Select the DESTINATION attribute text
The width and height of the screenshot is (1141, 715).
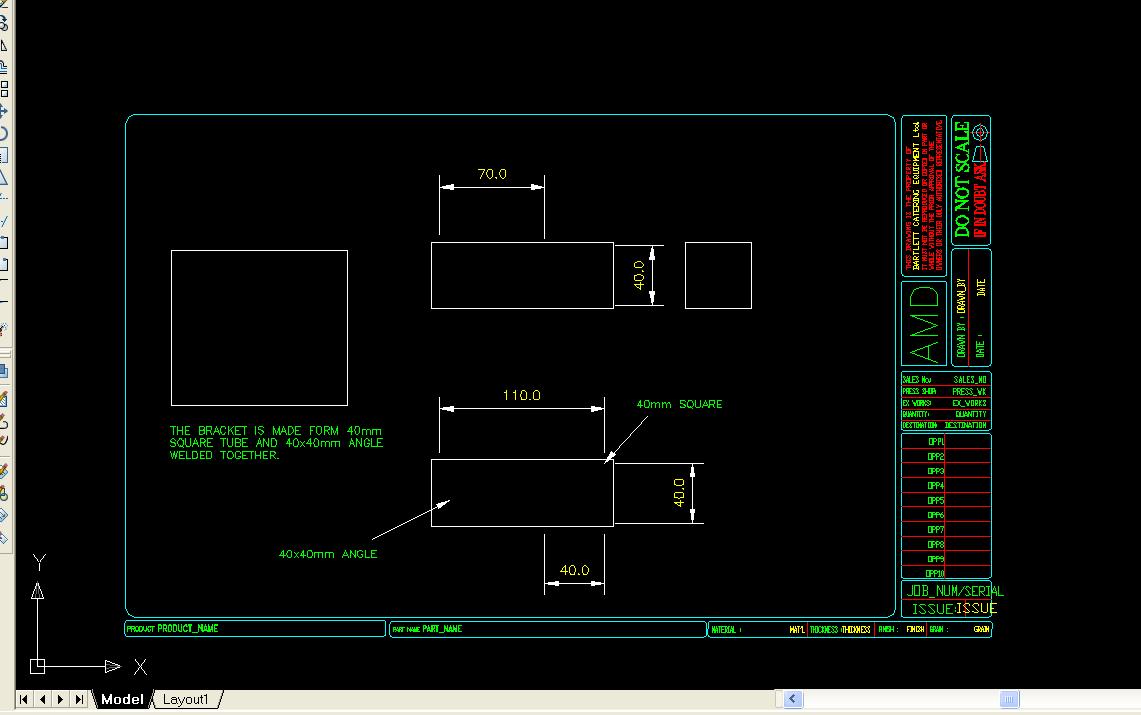(x=966, y=426)
